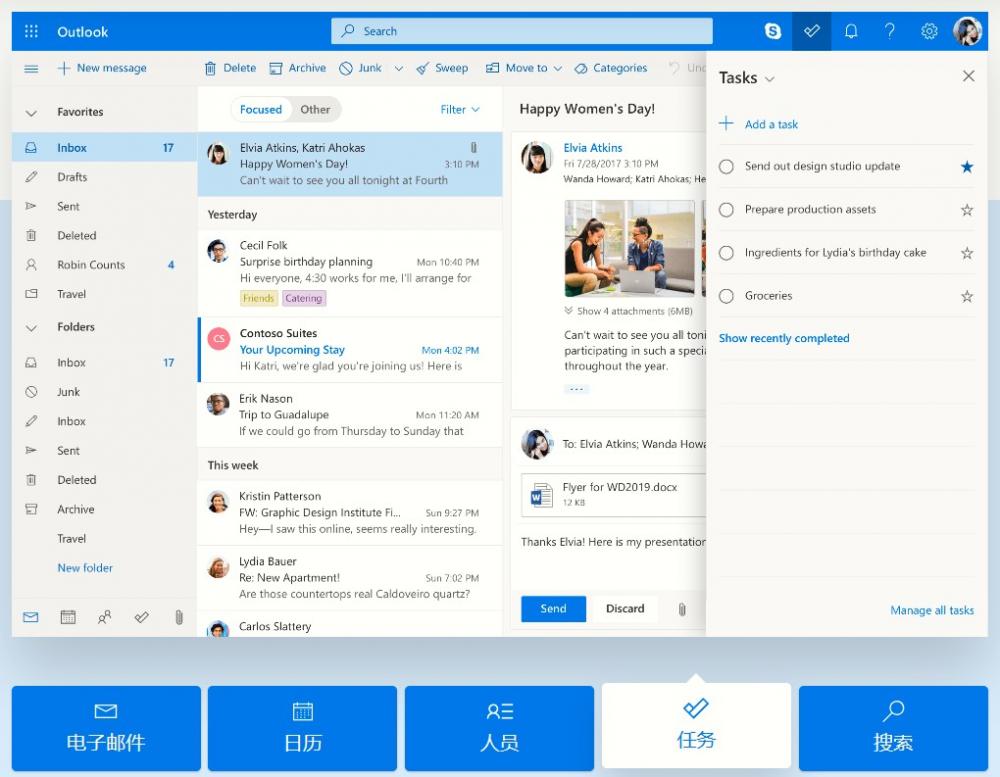Open the app launcher grid icon
This screenshot has height=777, width=1000.
[x=31, y=31]
